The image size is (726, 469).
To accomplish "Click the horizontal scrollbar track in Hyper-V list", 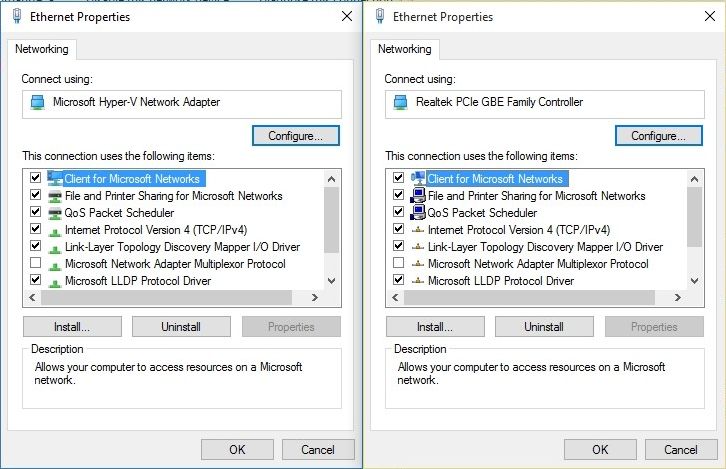I will (167, 298).
